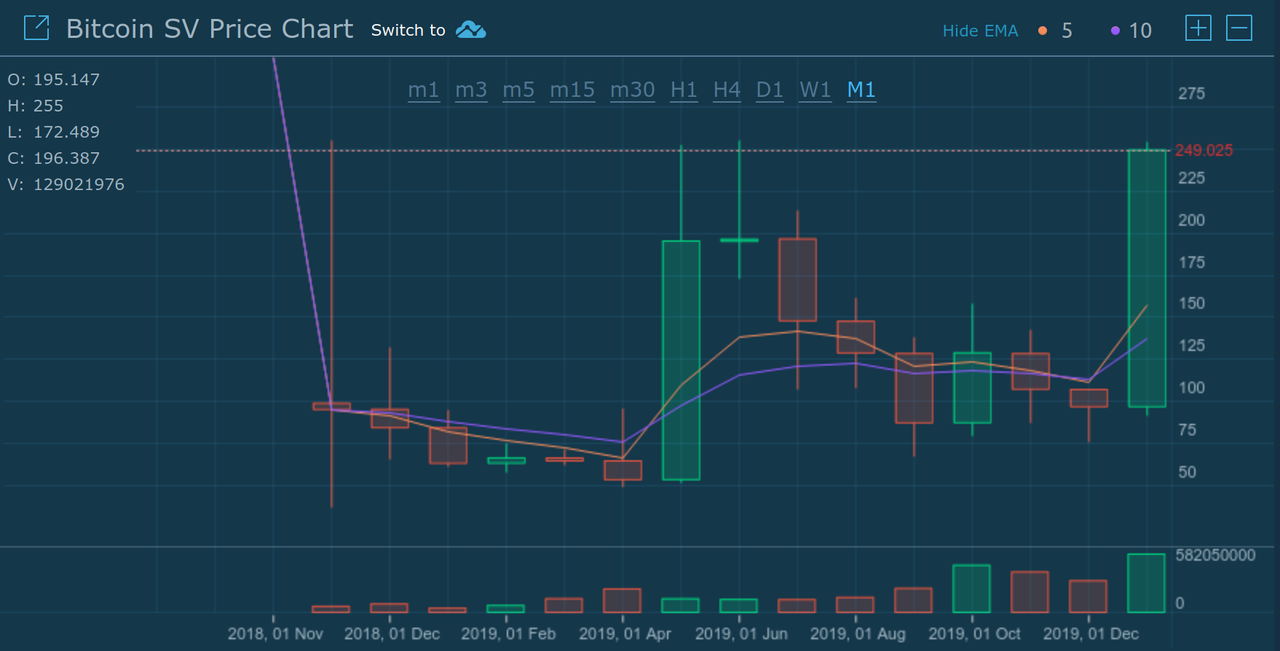Select the m3 timeframe

471,90
